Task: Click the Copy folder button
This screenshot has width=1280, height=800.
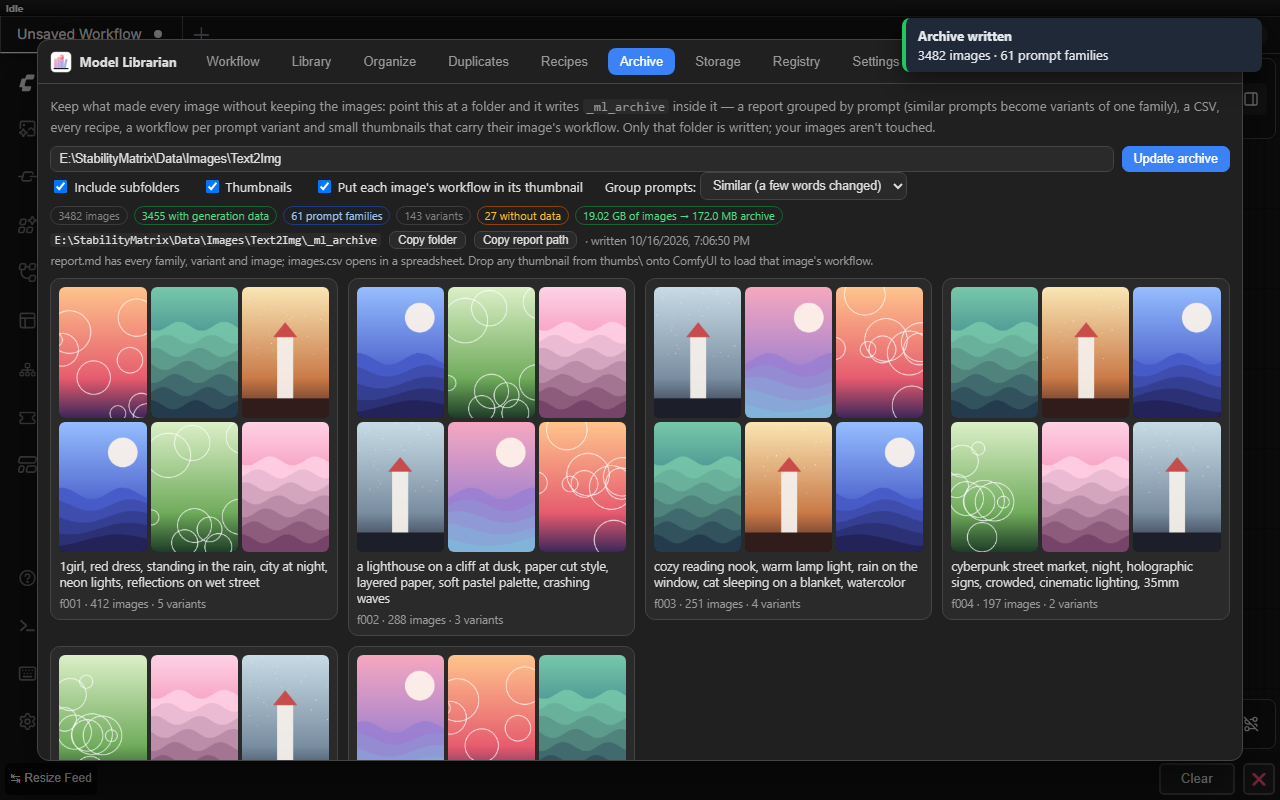Action: coord(428,240)
